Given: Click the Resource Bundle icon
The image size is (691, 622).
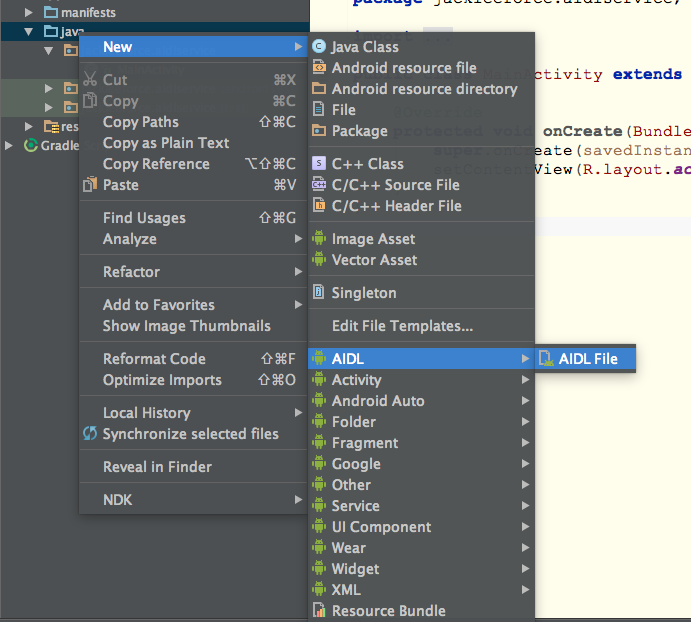Looking at the screenshot, I should pyautogui.click(x=319, y=611).
